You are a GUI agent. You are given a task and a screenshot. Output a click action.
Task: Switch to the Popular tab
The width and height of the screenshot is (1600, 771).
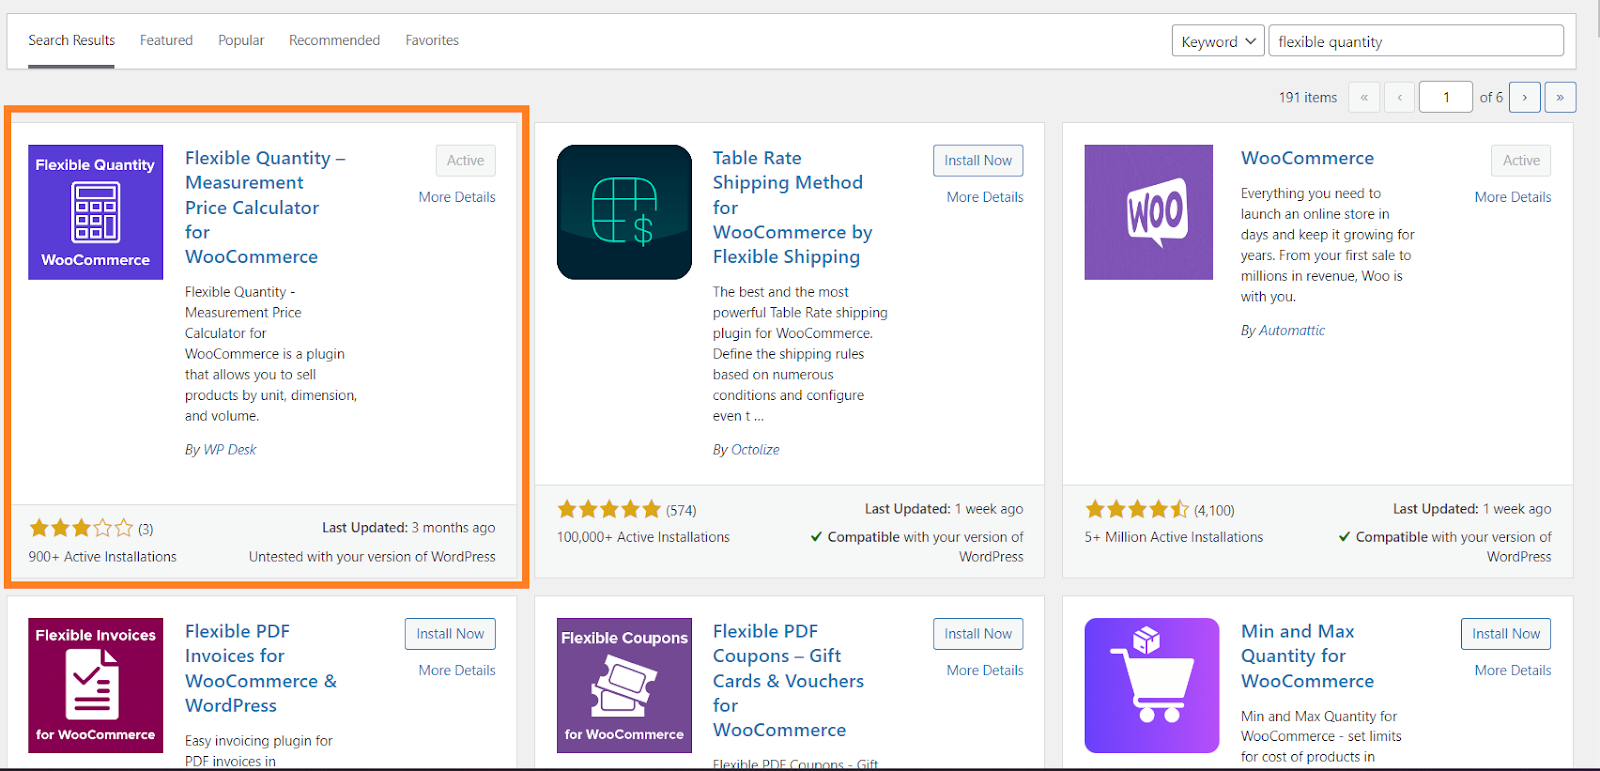click(x=241, y=40)
